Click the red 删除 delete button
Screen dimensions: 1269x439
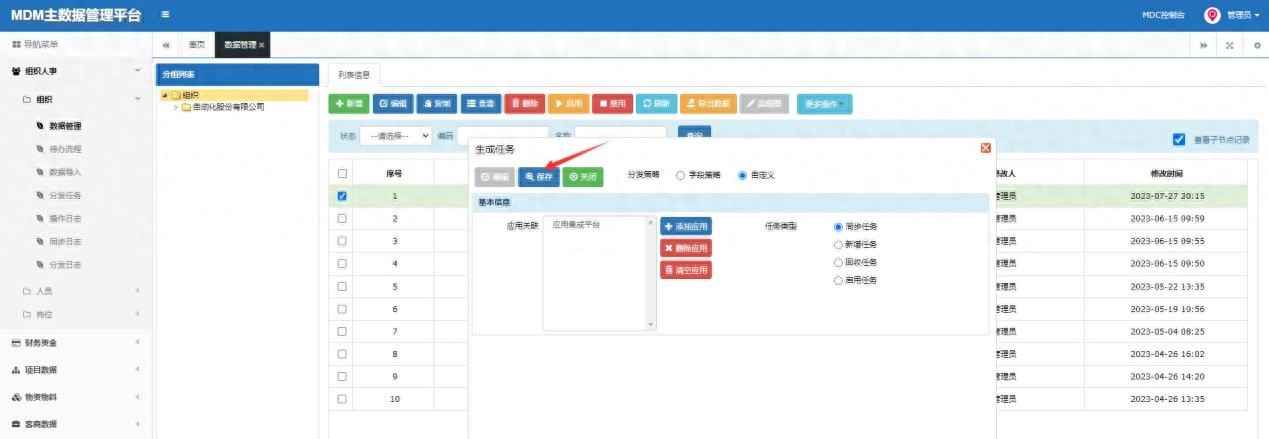524,103
